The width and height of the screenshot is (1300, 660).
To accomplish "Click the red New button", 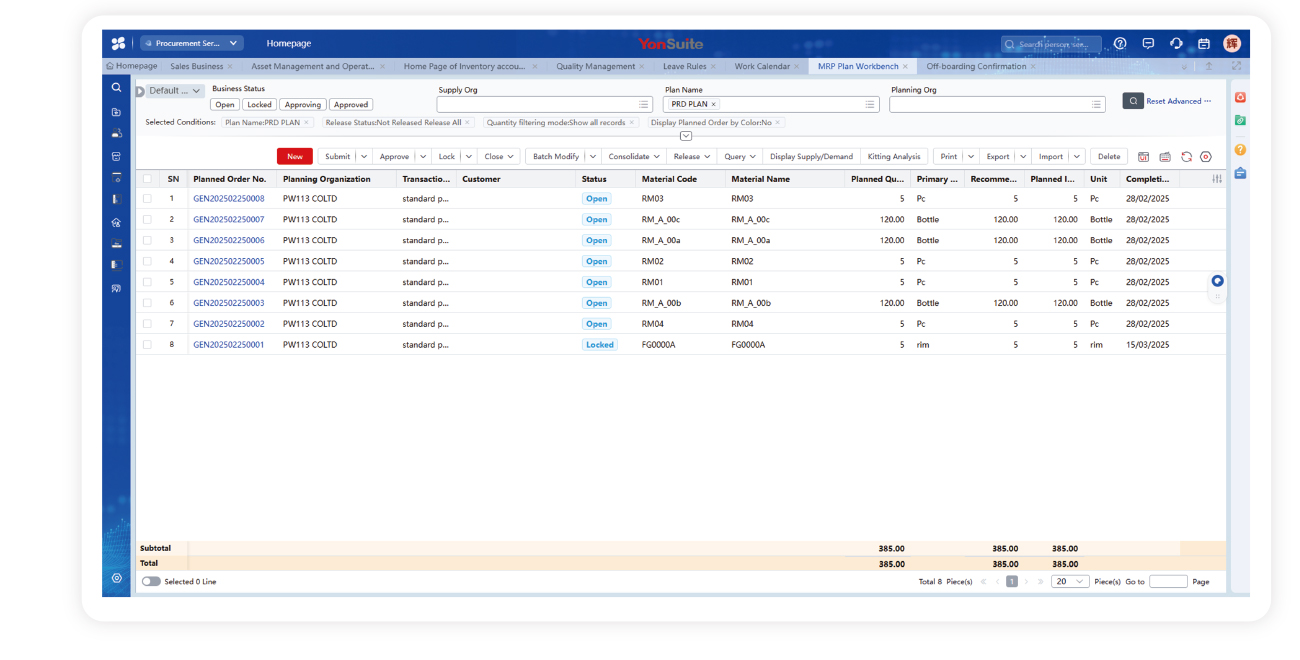I will [295, 157].
